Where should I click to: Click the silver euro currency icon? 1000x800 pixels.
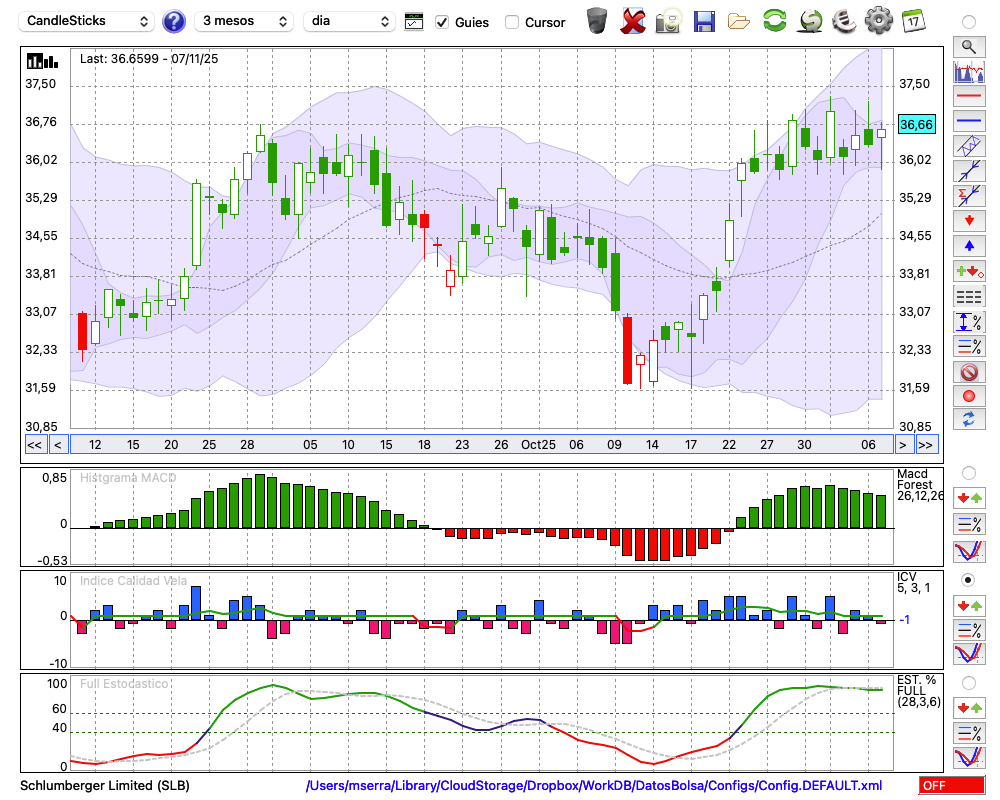844,20
